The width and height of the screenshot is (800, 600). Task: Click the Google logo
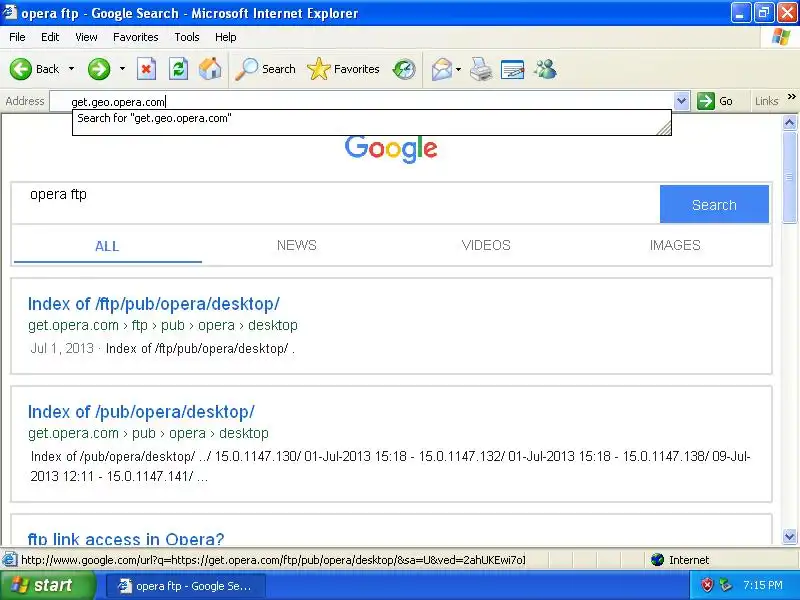tap(391, 148)
